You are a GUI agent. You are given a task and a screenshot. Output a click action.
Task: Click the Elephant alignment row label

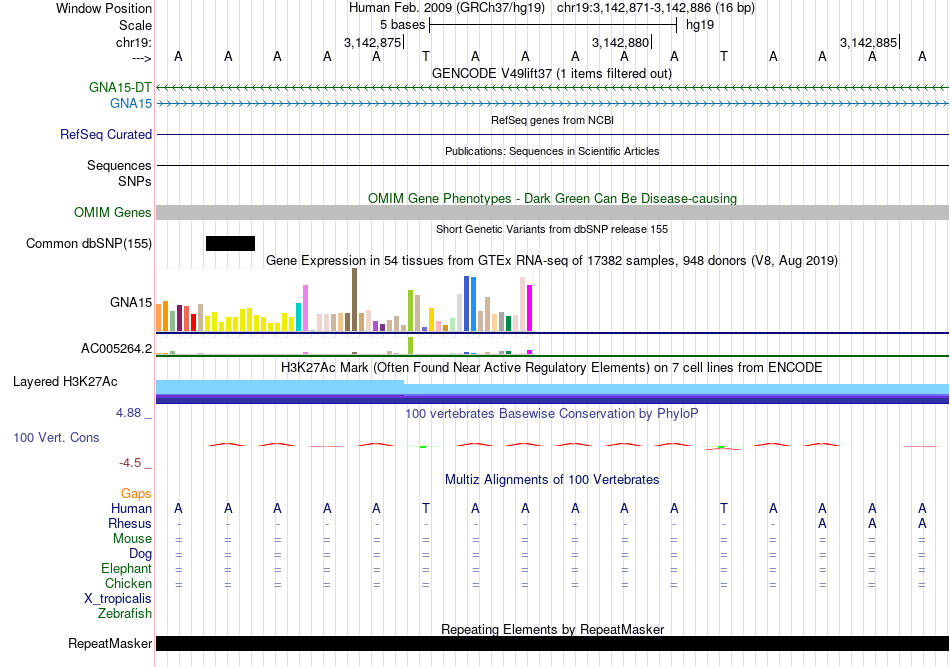(x=126, y=568)
